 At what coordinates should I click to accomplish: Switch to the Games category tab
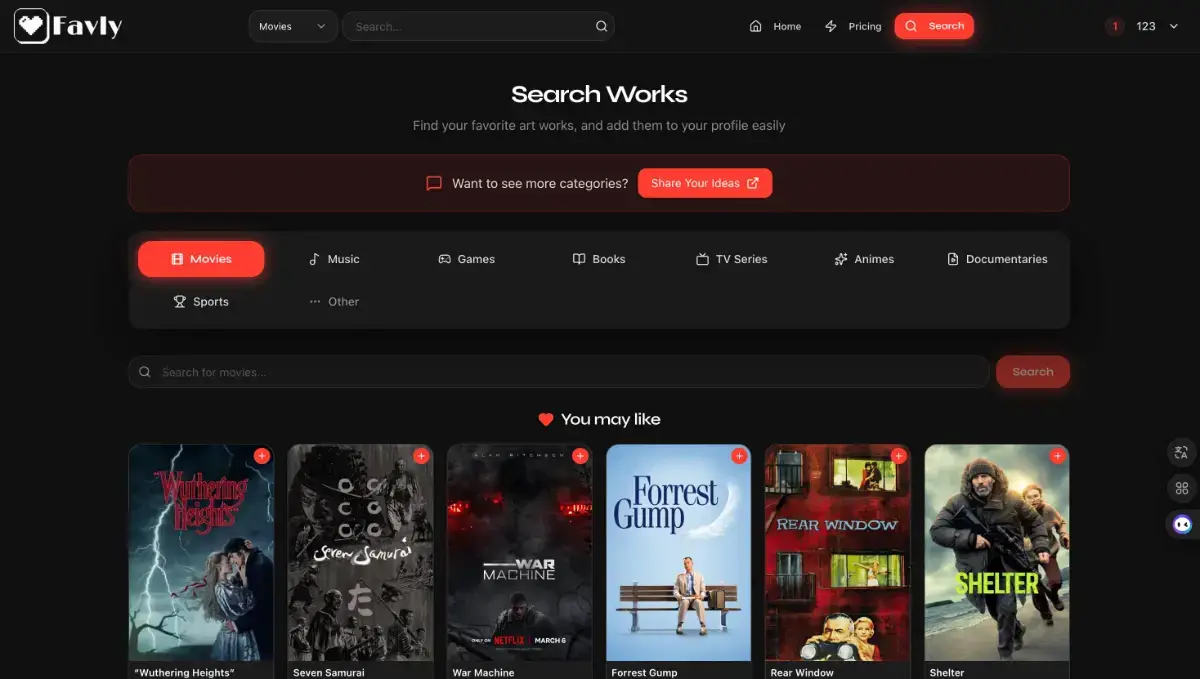pyautogui.click(x=467, y=259)
